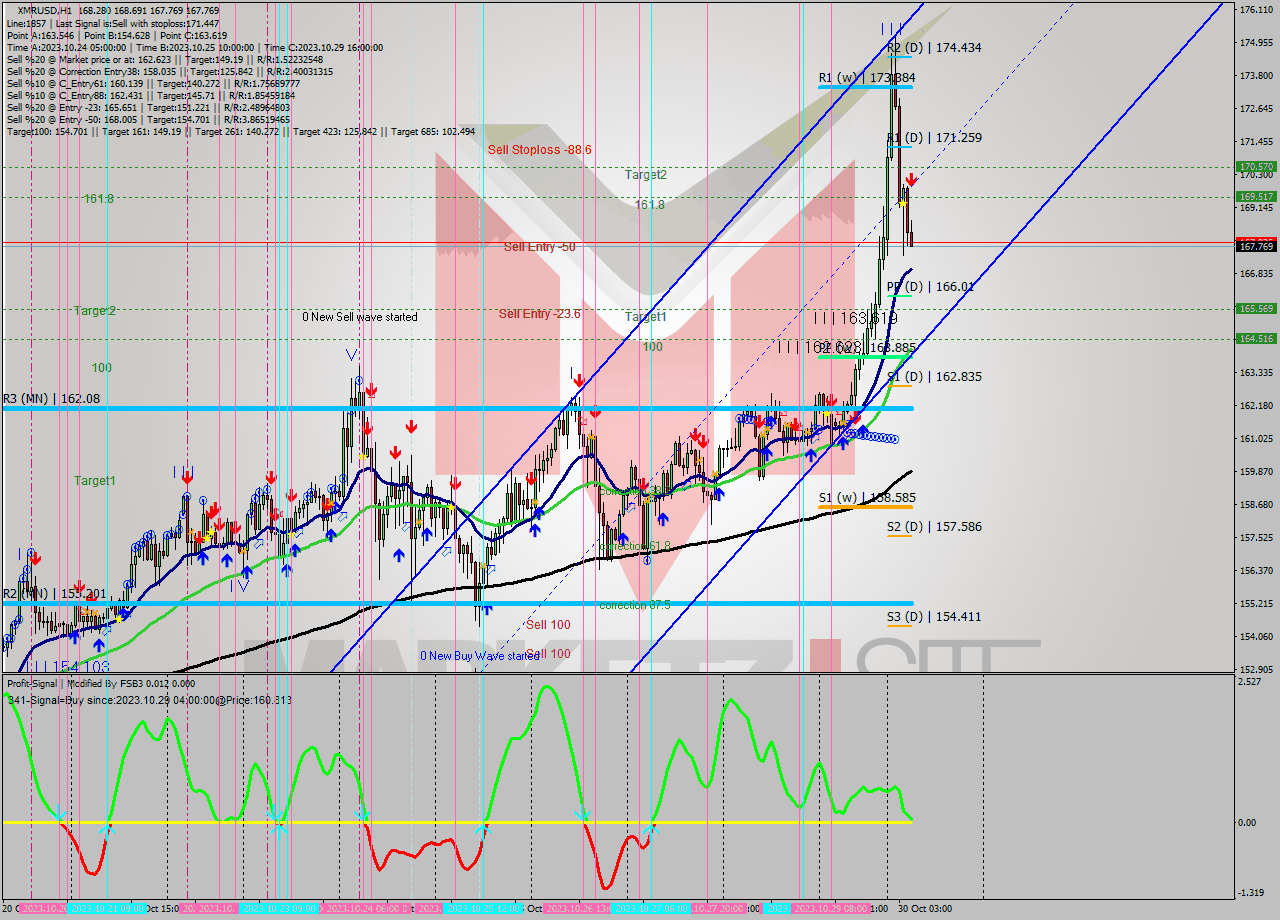Click the S3 (D) 154.411 support label

pyautogui.click(x=933, y=616)
